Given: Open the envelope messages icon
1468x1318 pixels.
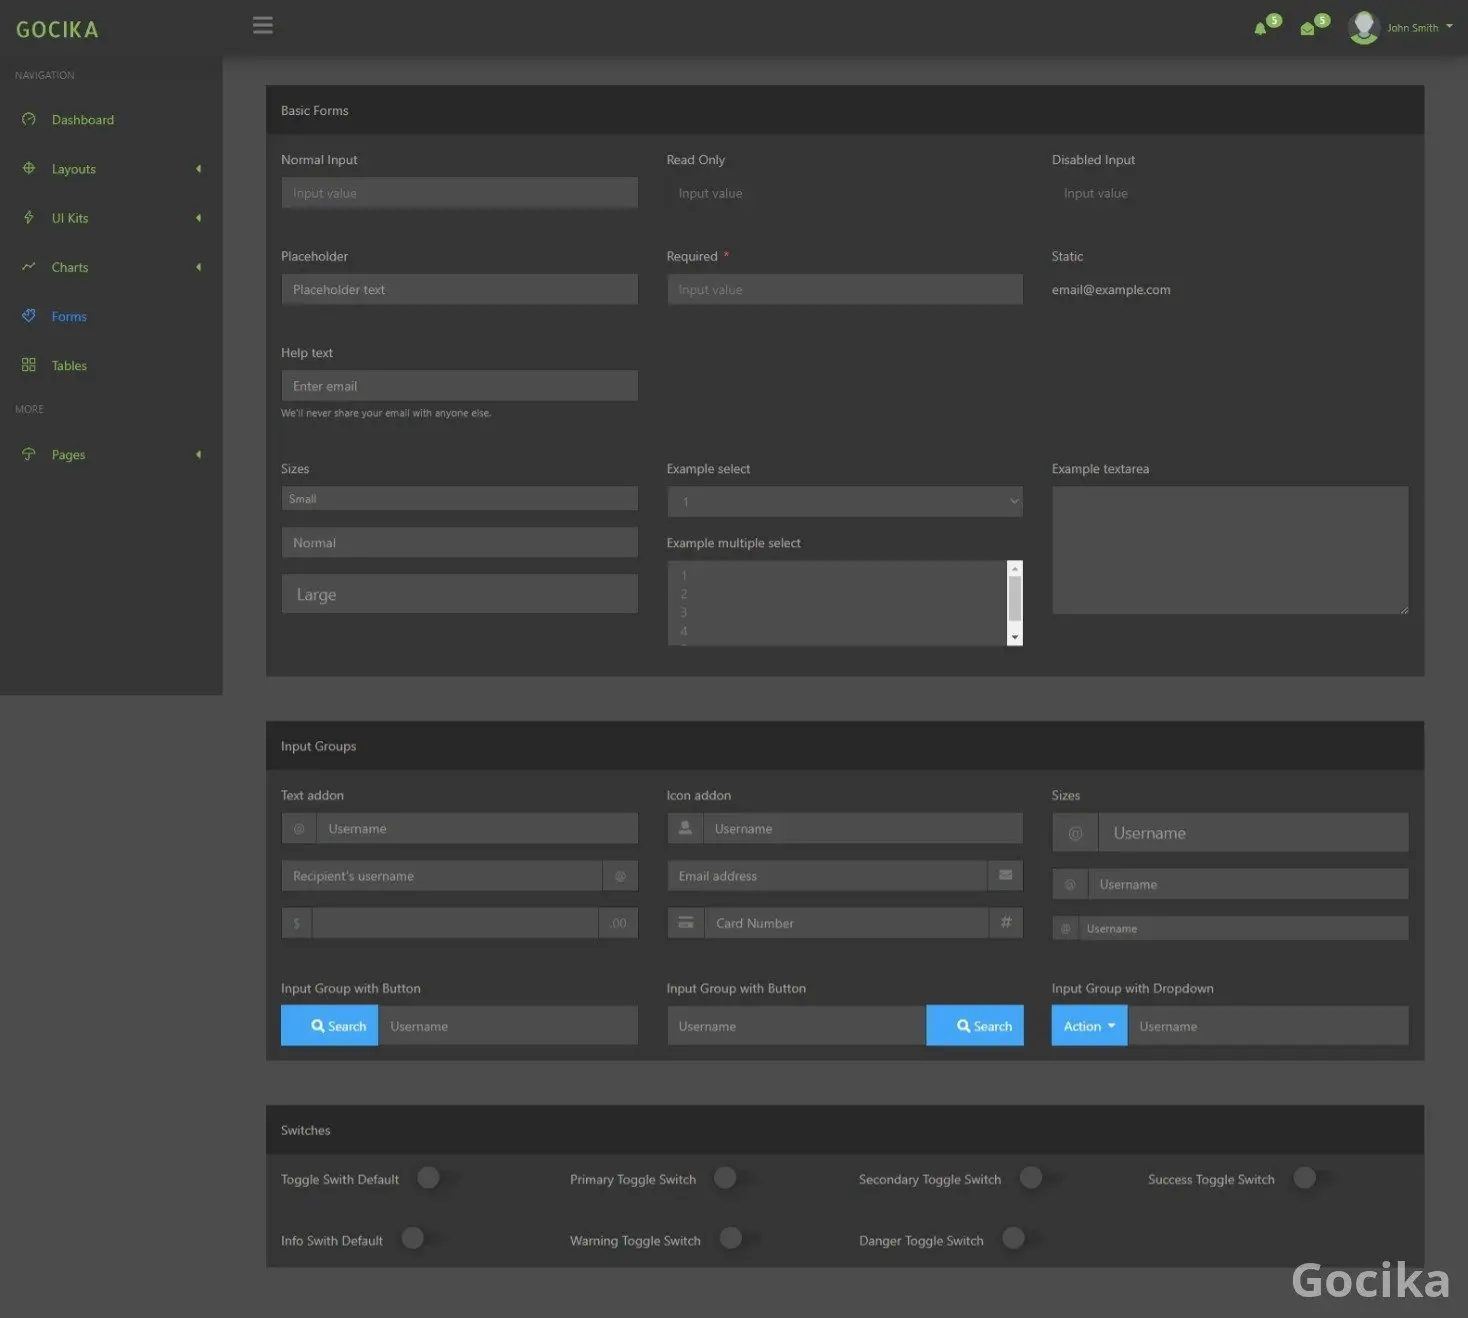Looking at the screenshot, I should [1307, 29].
